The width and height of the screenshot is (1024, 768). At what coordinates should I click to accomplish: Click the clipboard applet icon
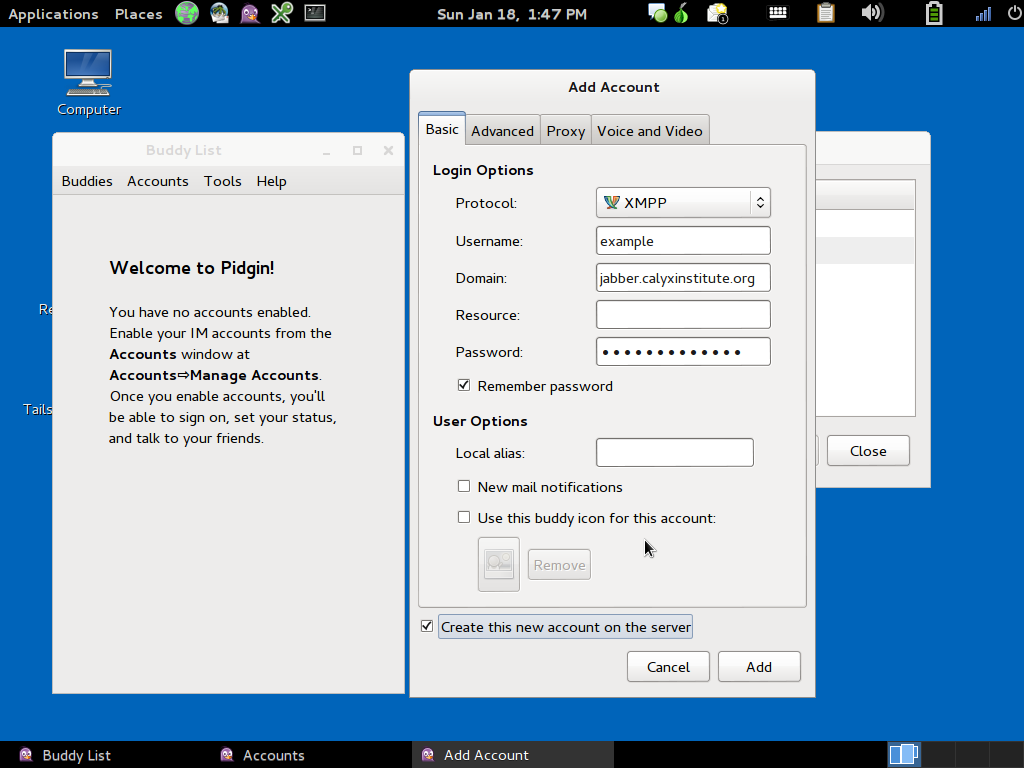825,13
